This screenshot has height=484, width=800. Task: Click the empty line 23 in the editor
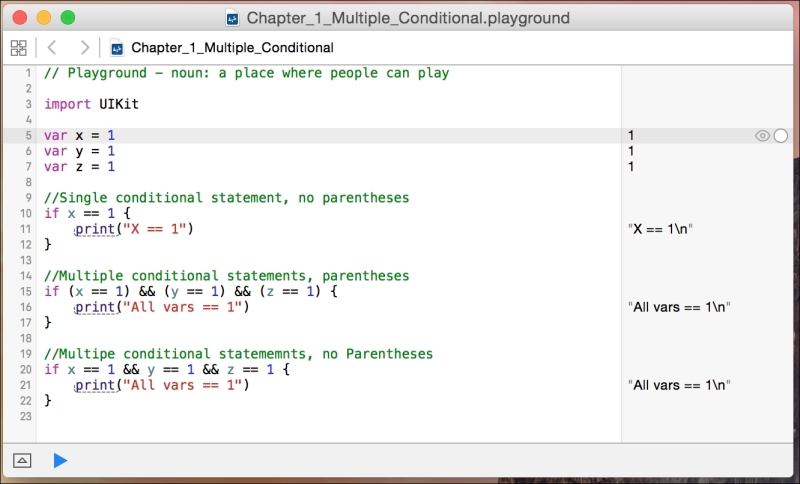[329, 416]
